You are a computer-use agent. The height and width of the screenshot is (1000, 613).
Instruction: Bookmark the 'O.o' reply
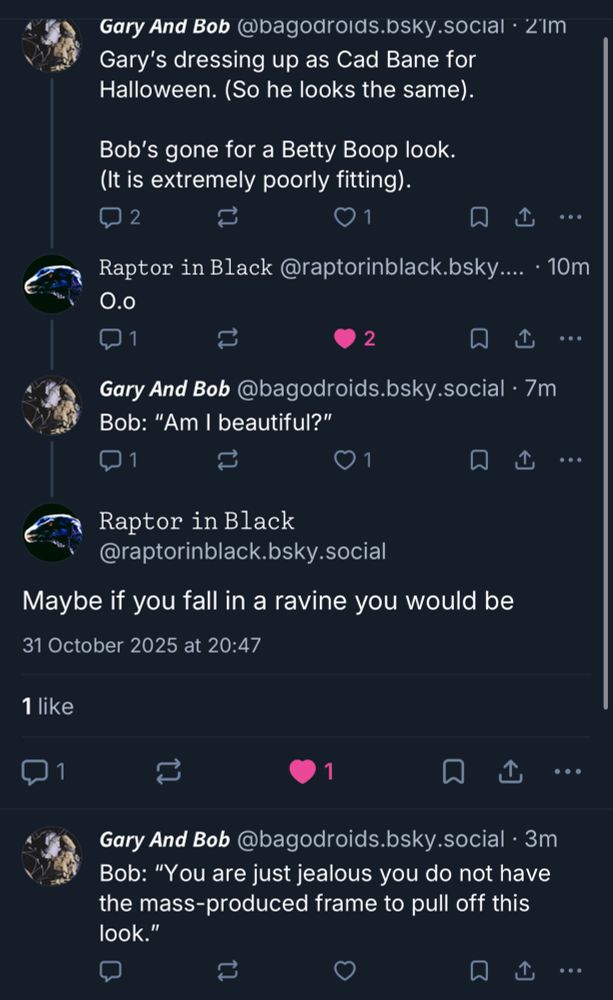point(479,339)
